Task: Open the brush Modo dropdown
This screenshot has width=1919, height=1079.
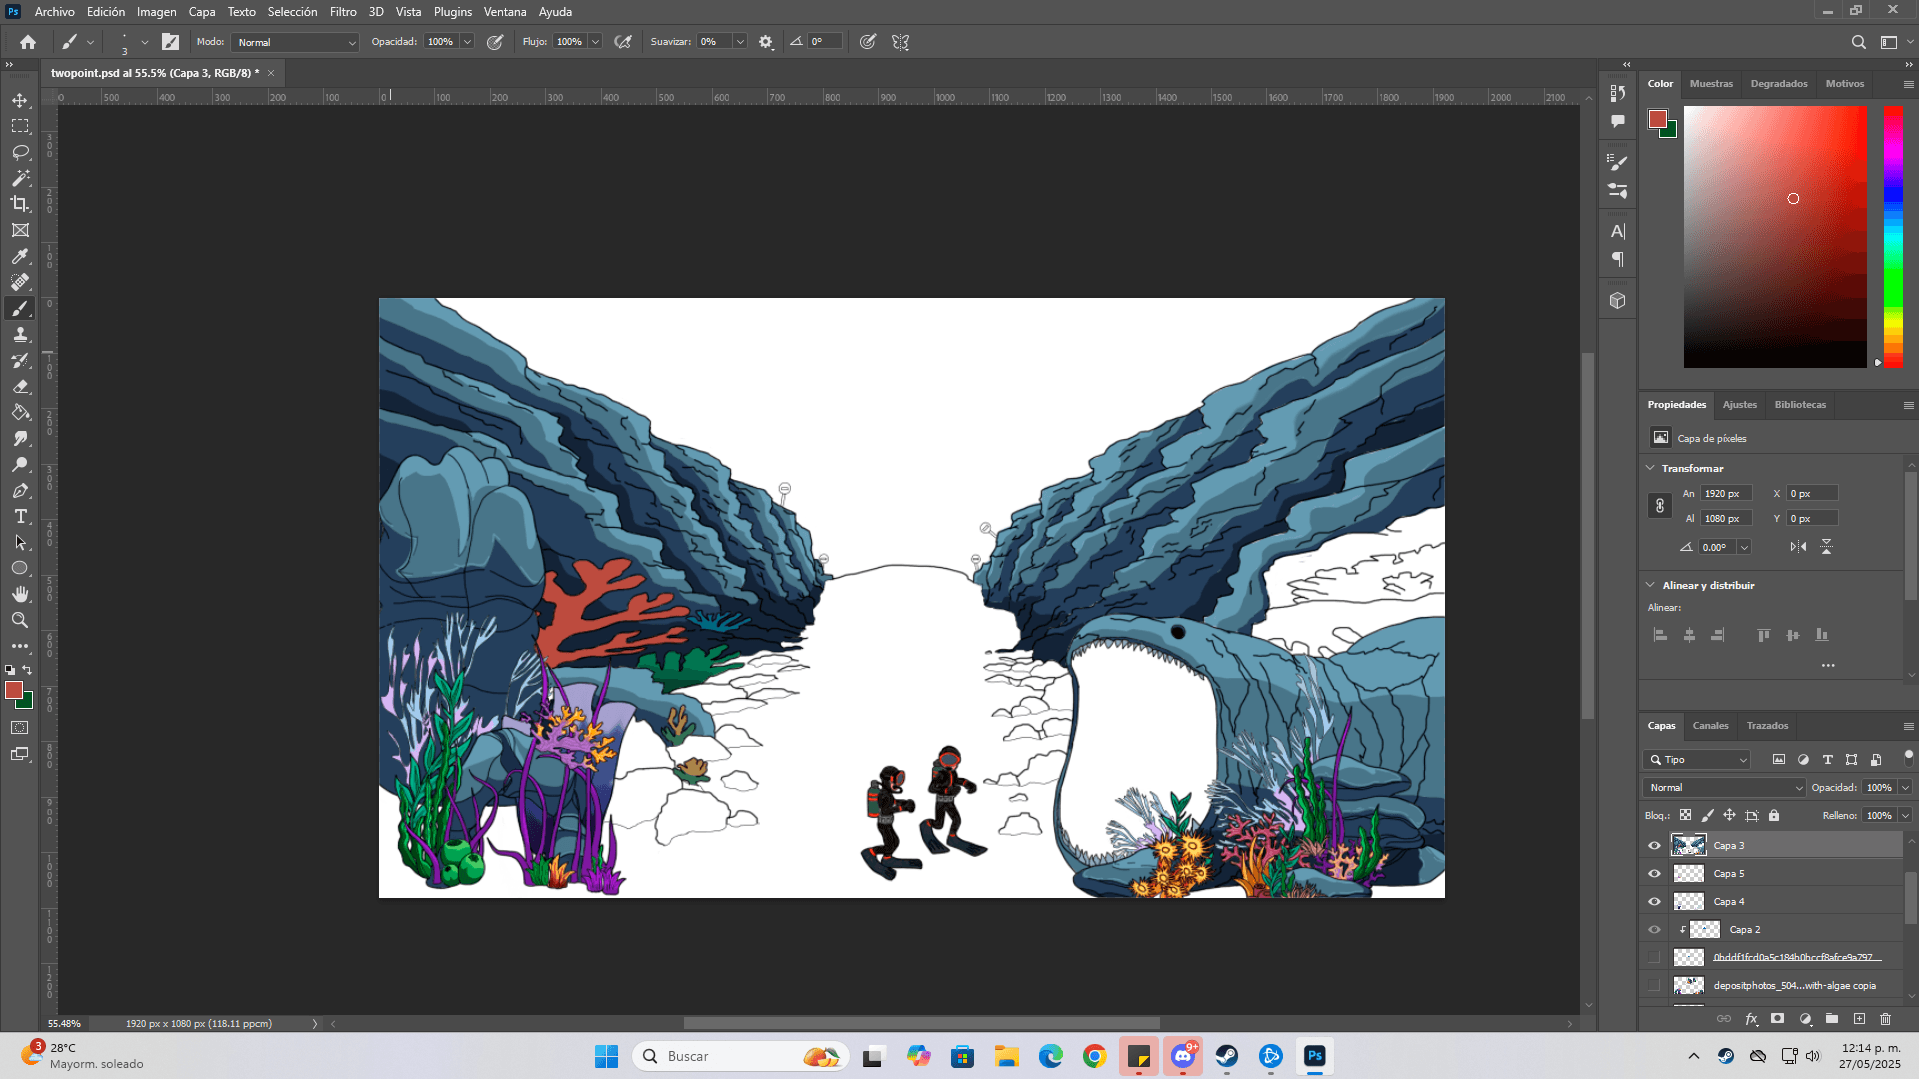Action: [x=295, y=42]
